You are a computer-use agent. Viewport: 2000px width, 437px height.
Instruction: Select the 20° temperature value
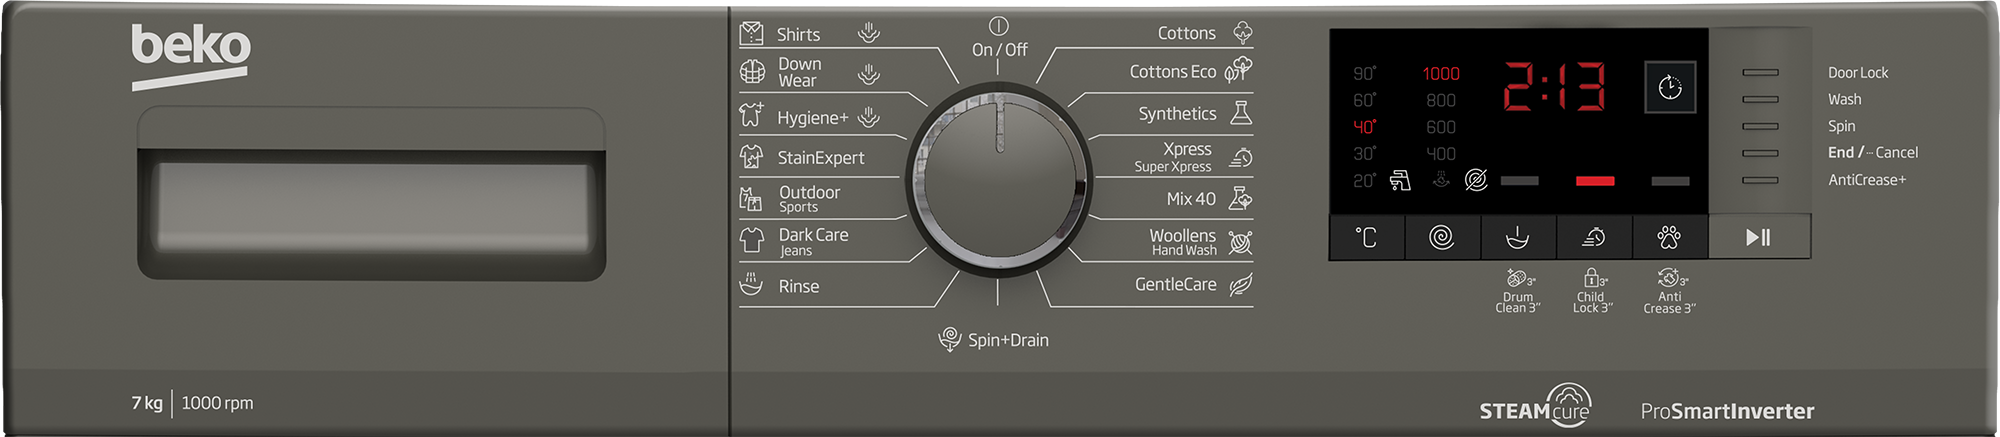[x=1364, y=181]
